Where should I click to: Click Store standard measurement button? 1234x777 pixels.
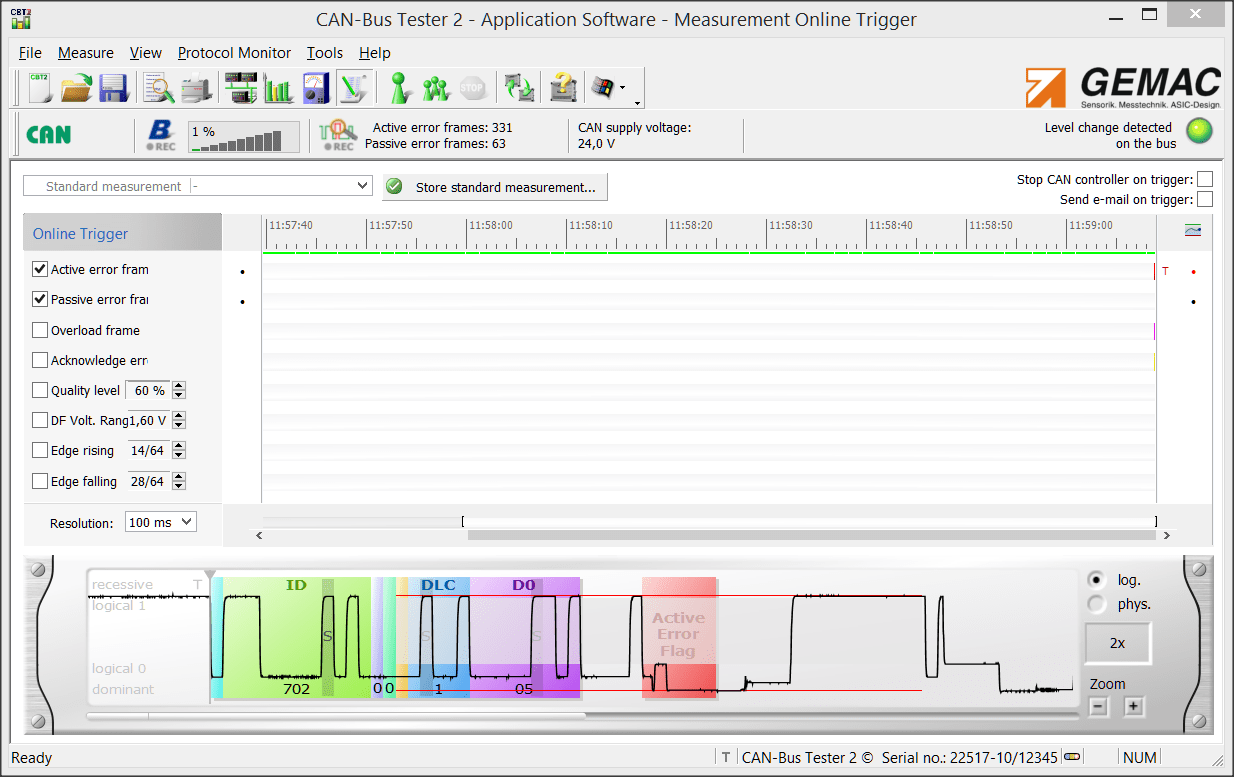pyautogui.click(x=495, y=187)
